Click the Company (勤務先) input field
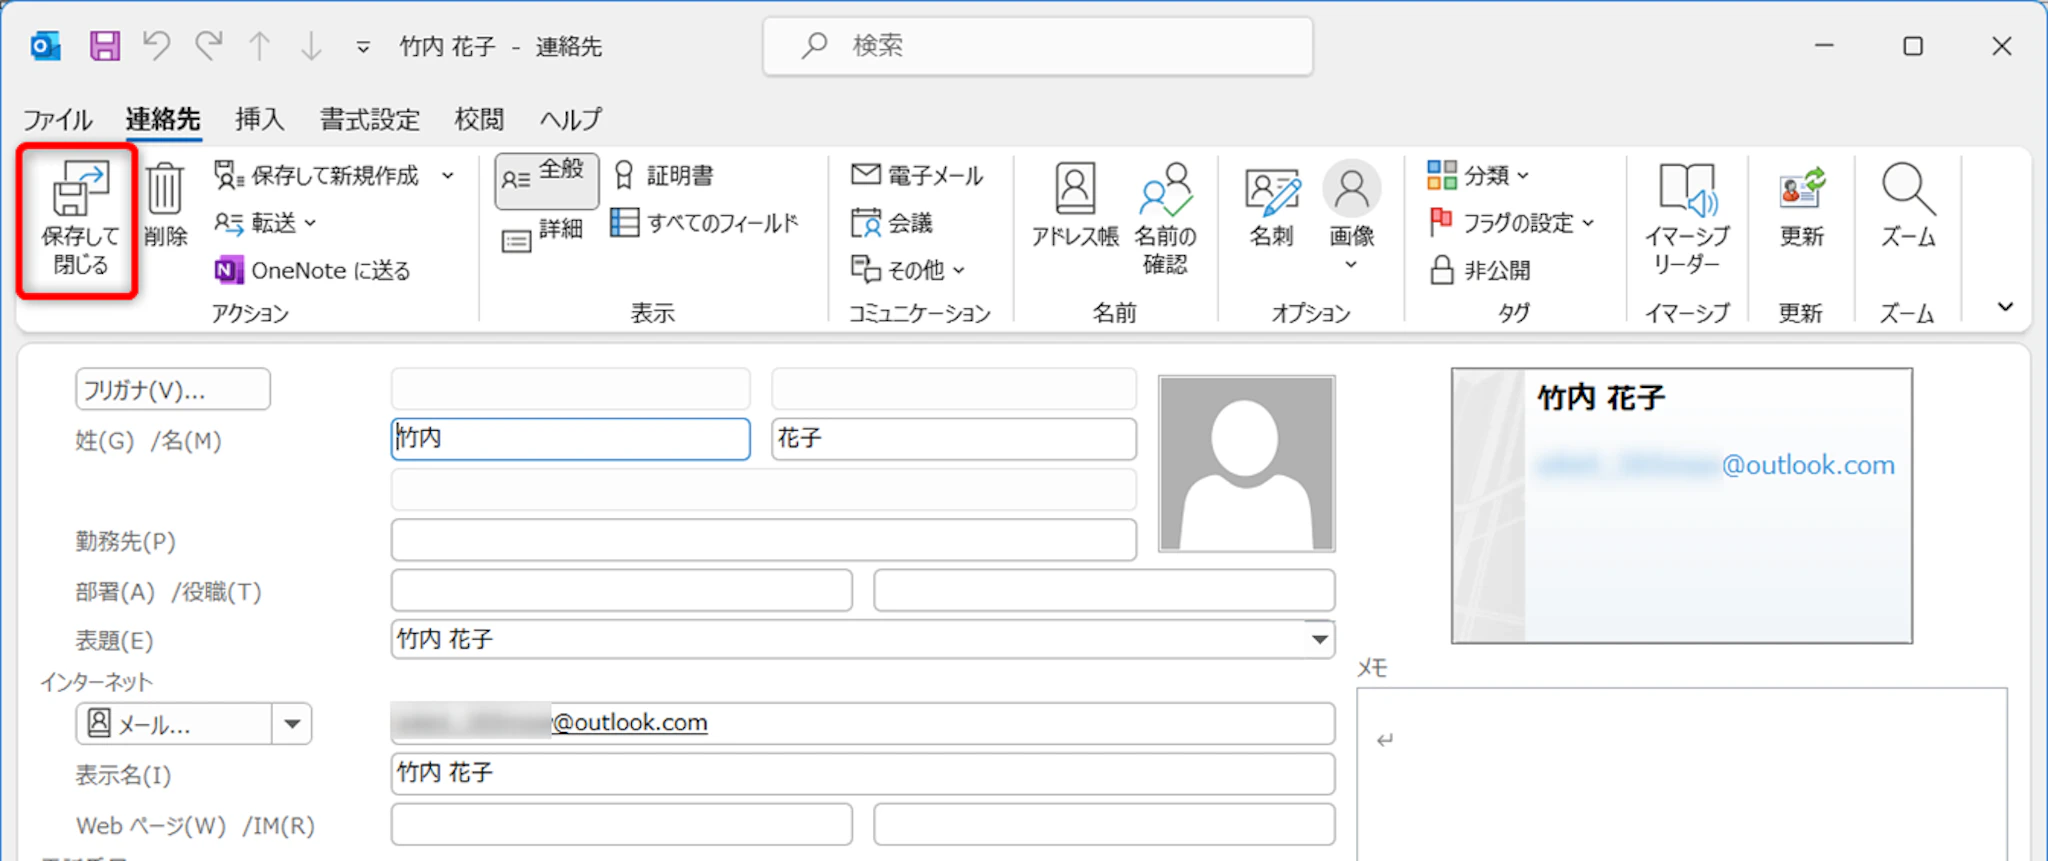 click(763, 540)
